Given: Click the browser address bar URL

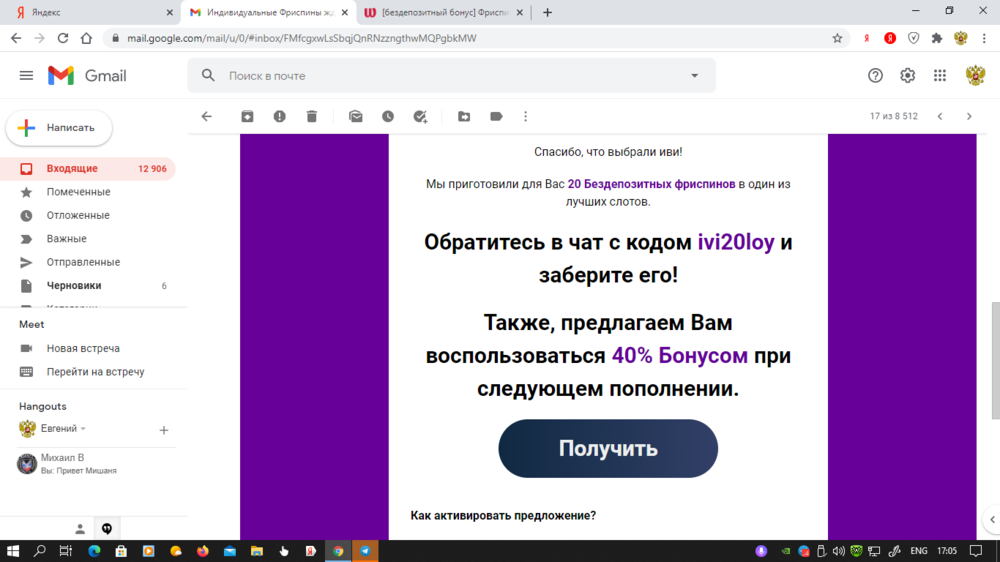Looking at the screenshot, I should tap(302, 38).
